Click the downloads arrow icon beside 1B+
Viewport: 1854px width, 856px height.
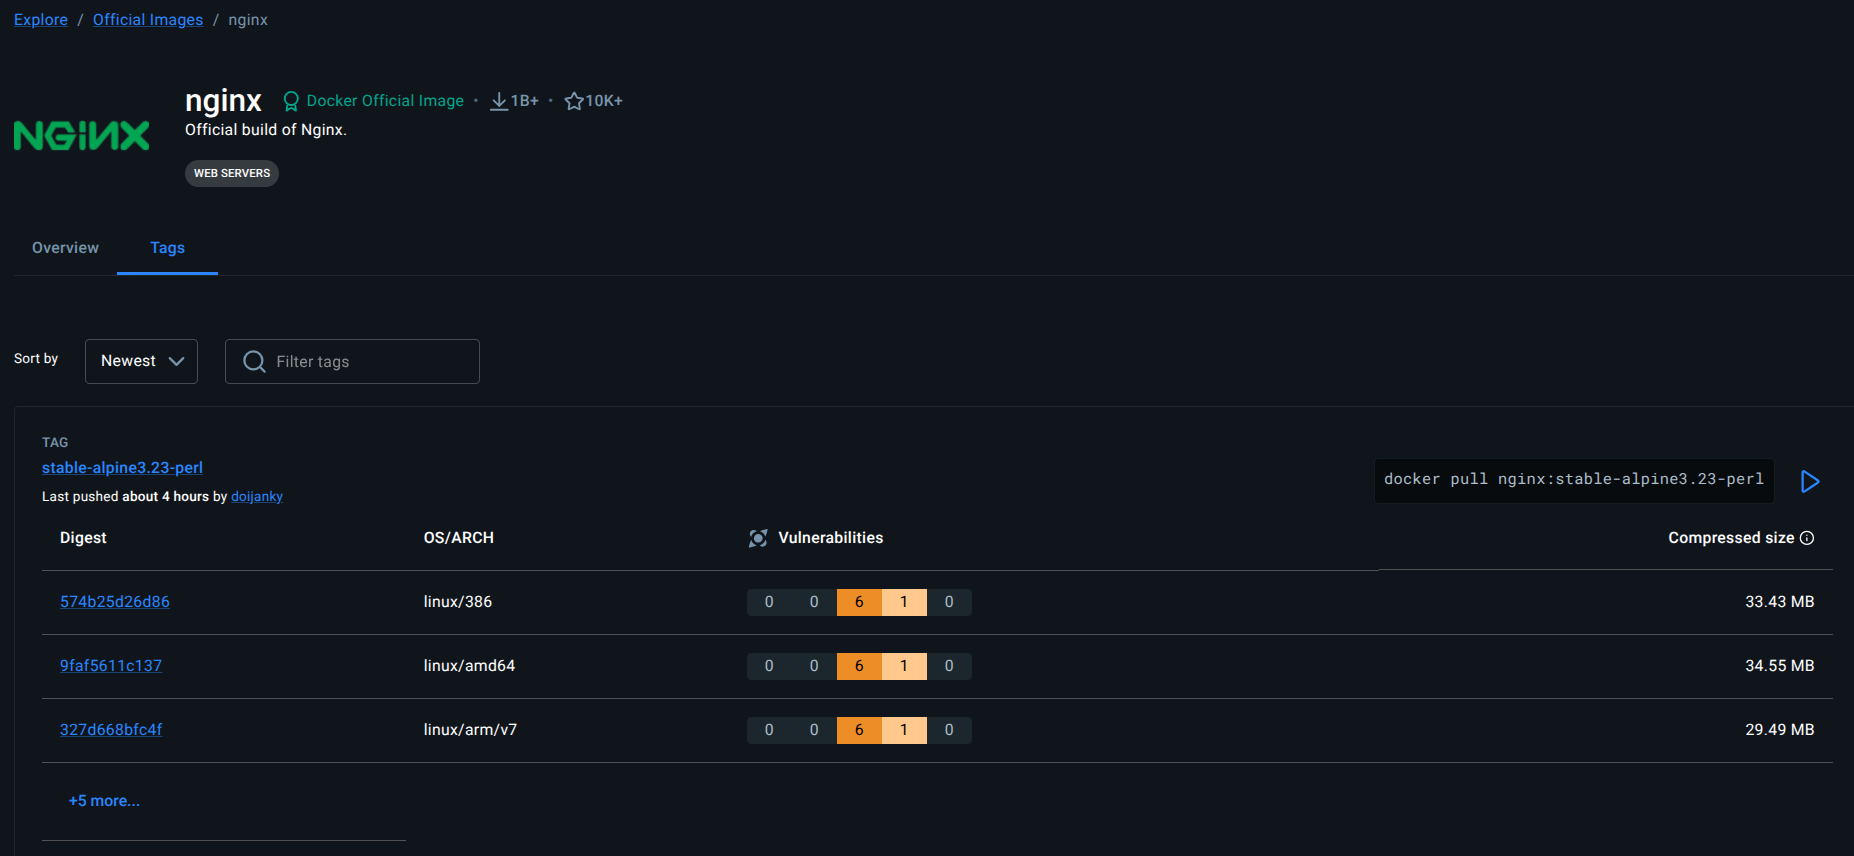pos(498,101)
